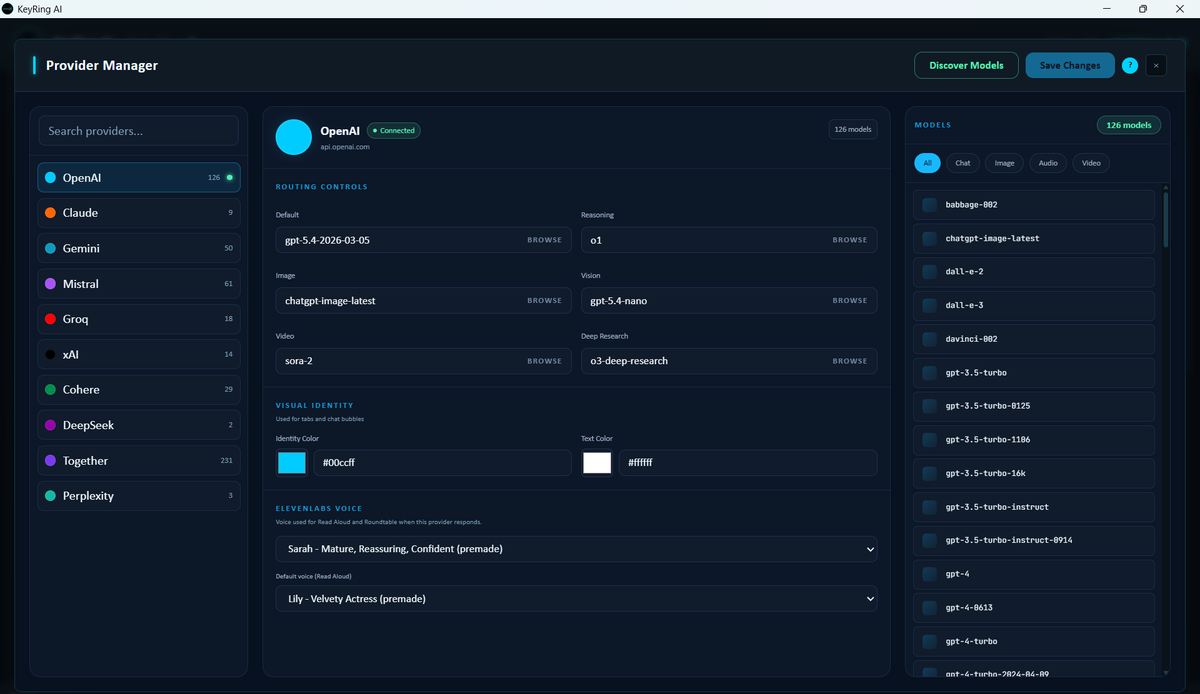The width and height of the screenshot is (1200, 694).
Task: Toggle the gpt-3.5-turbo-0125 checkbox
Action: pos(930,406)
